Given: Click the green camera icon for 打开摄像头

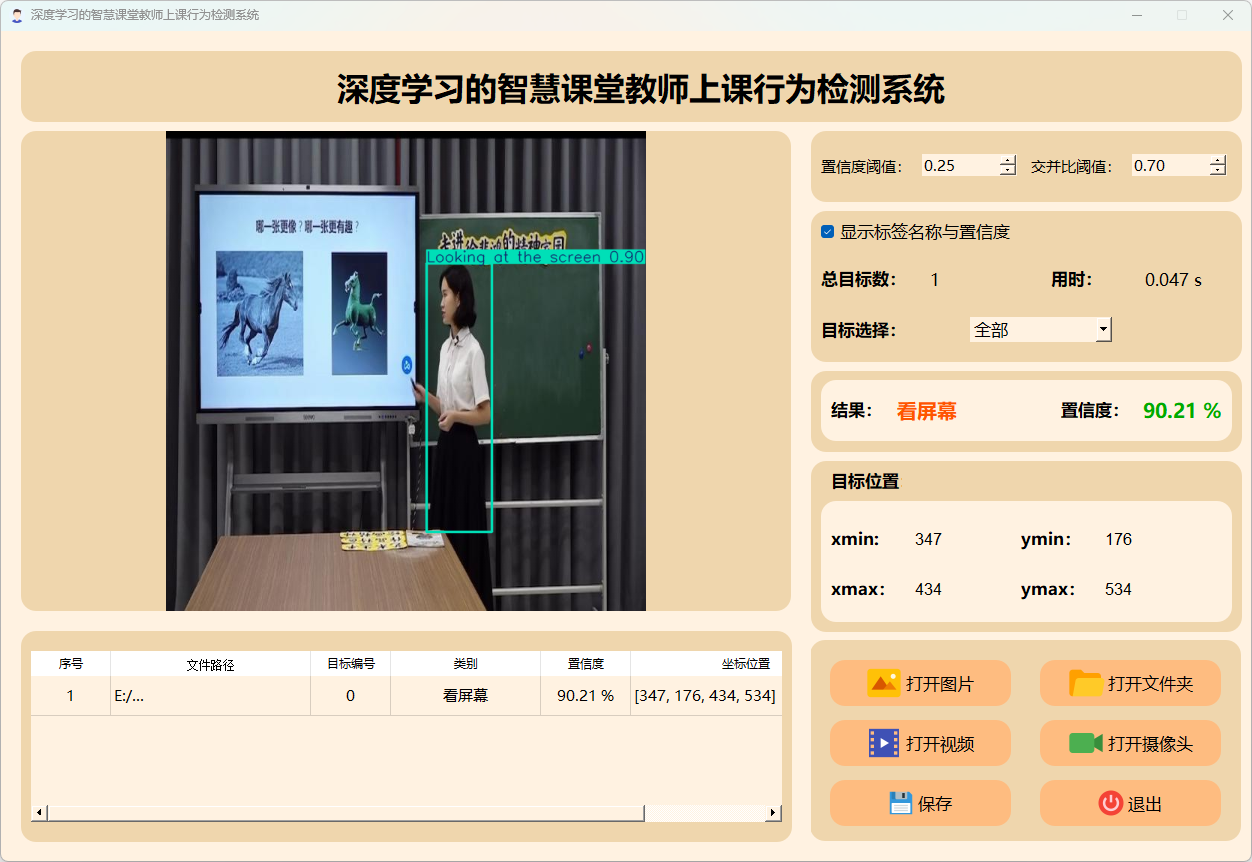Looking at the screenshot, I should pyautogui.click(x=1085, y=743).
